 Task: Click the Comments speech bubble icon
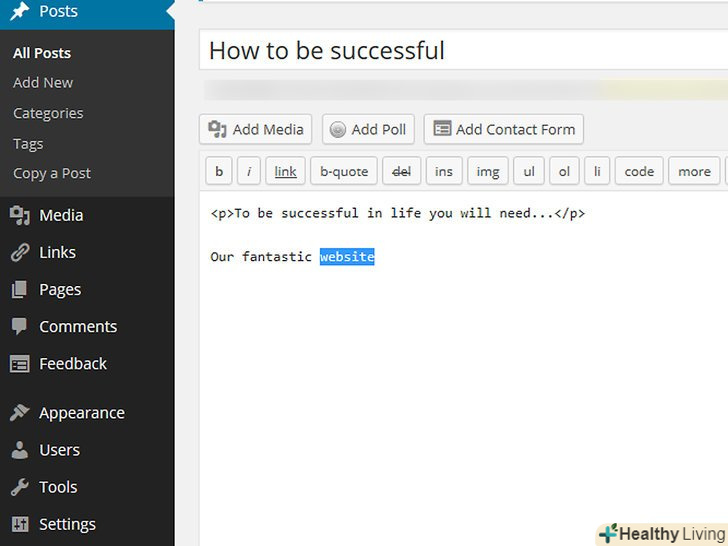(x=20, y=326)
